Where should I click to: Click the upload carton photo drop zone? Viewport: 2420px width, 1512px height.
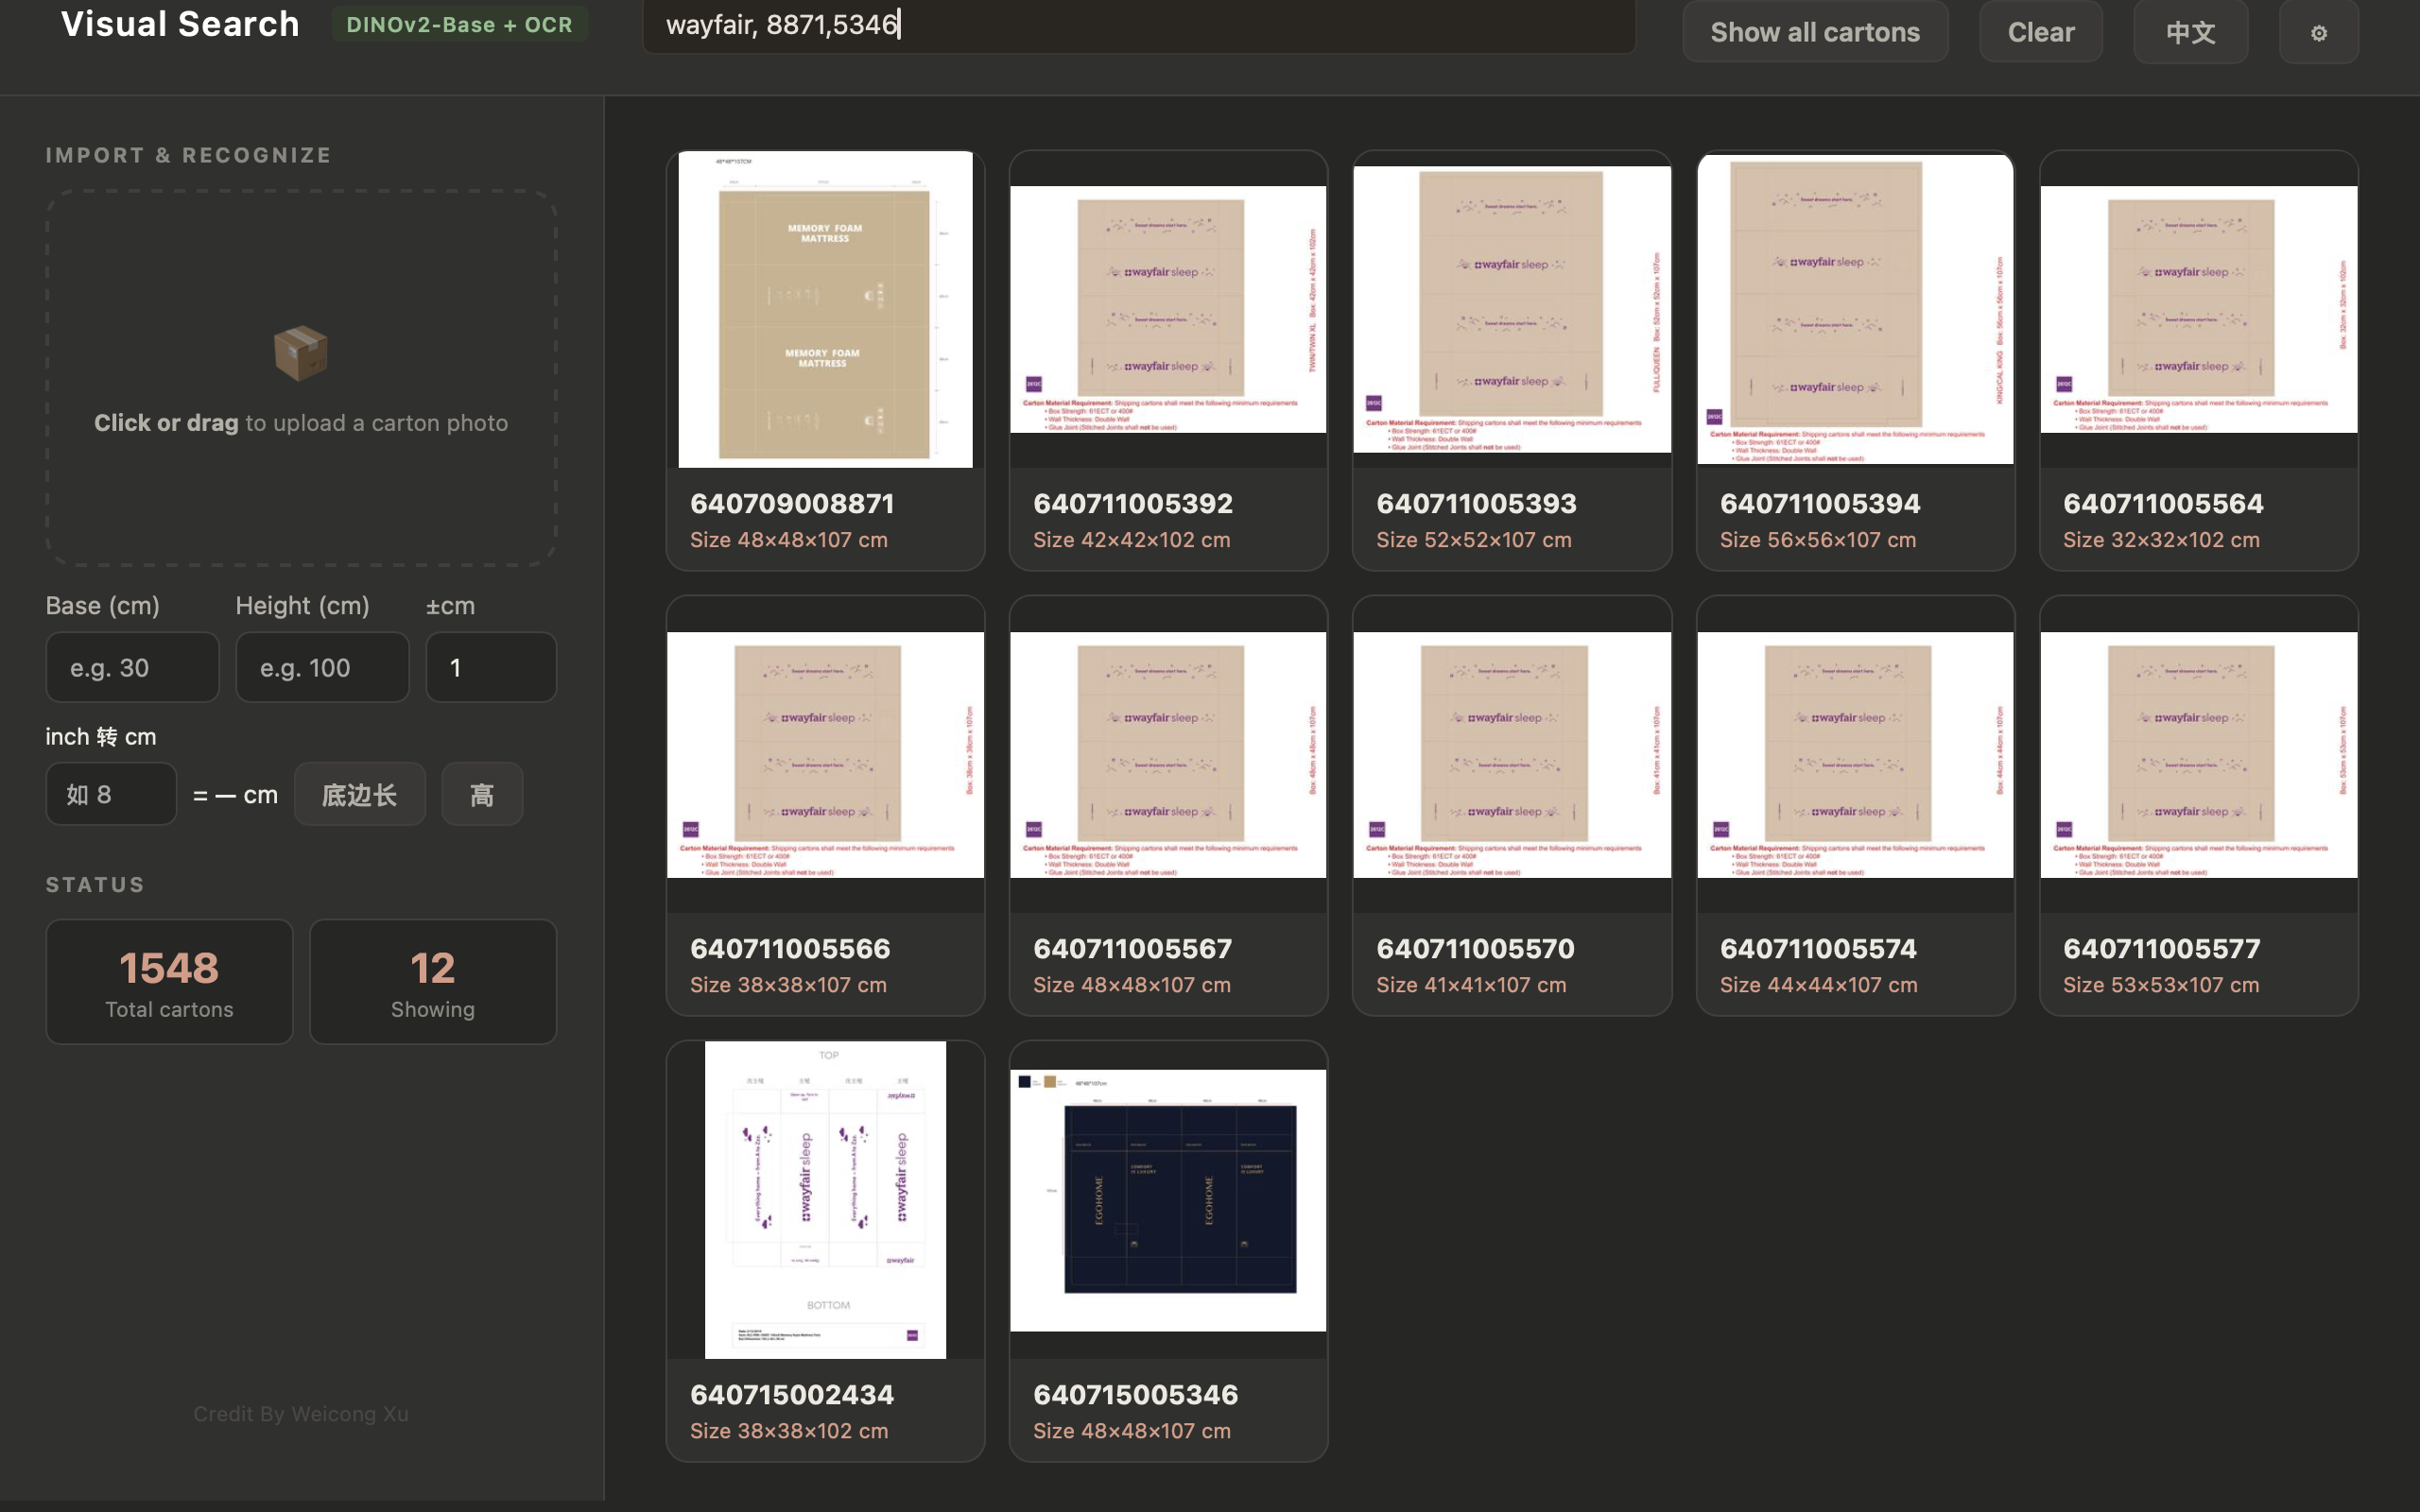301,378
